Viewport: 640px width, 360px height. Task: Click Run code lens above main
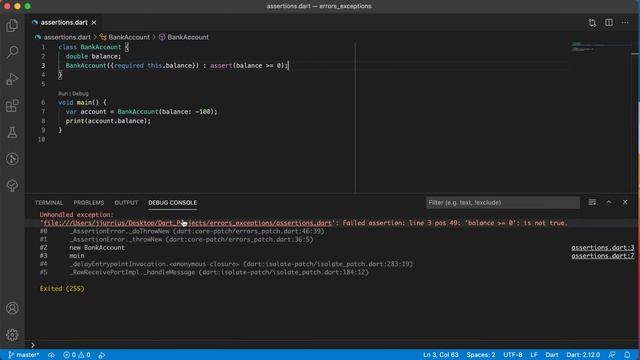[63, 93]
